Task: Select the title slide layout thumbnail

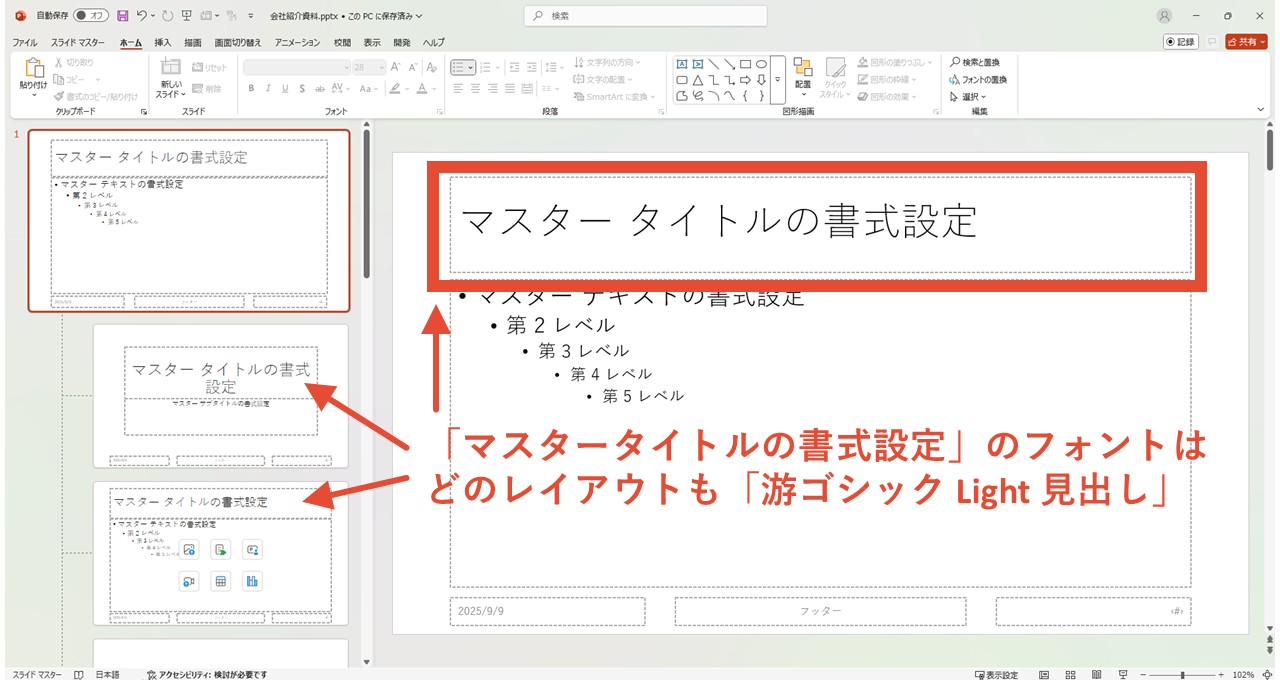Action: tap(221, 397)
